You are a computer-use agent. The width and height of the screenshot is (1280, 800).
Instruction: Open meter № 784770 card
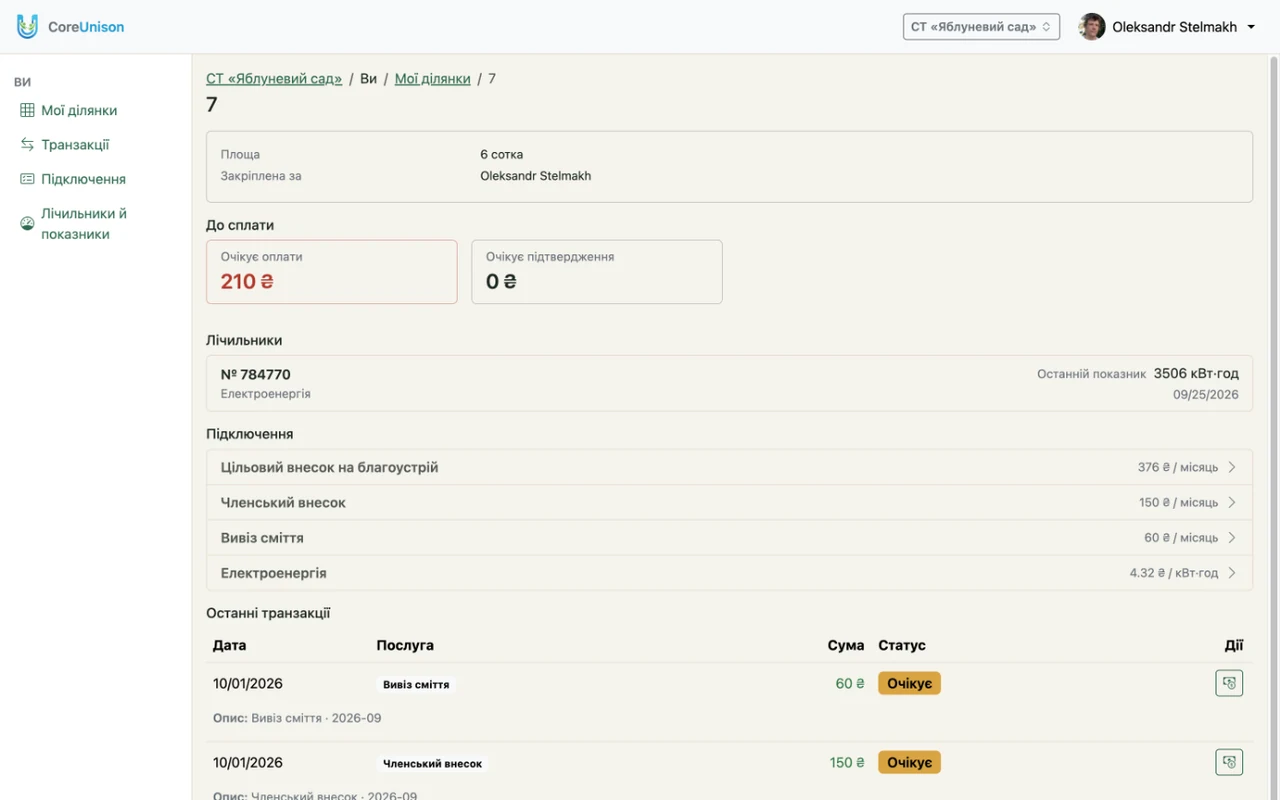(x=729, y=384)
